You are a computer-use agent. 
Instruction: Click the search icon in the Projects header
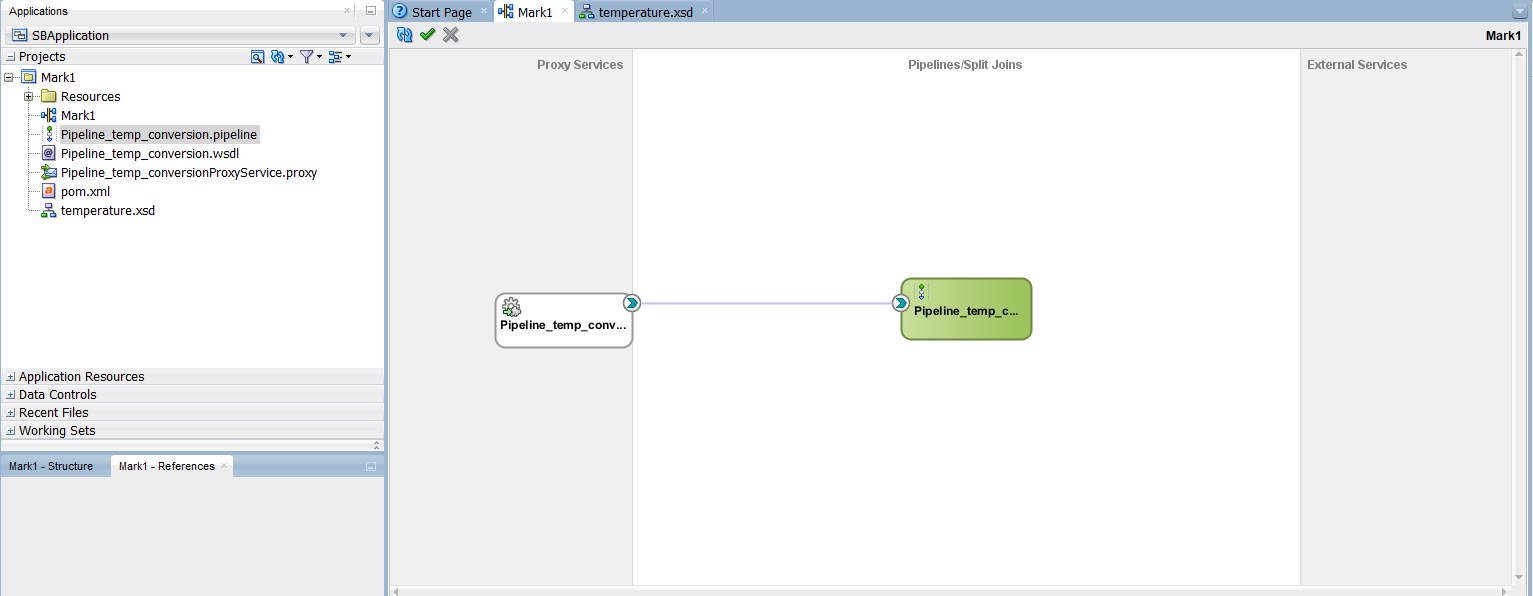click(257, 57)
